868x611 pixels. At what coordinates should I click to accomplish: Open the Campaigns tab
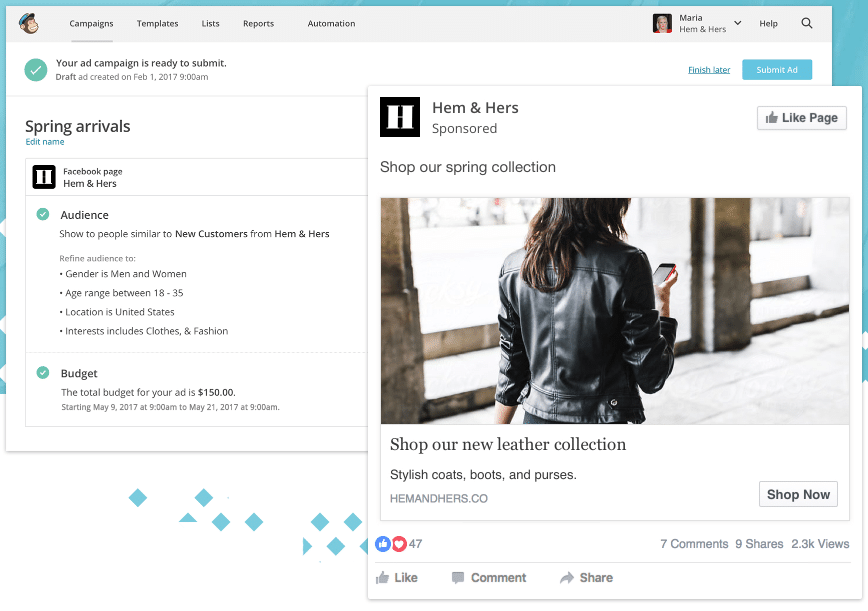pos(91,23)
